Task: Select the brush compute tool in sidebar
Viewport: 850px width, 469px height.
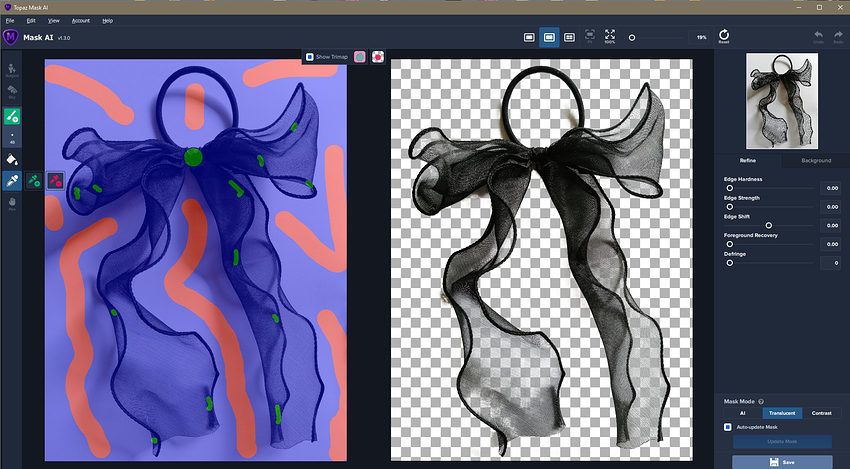Action: point(12,116)
